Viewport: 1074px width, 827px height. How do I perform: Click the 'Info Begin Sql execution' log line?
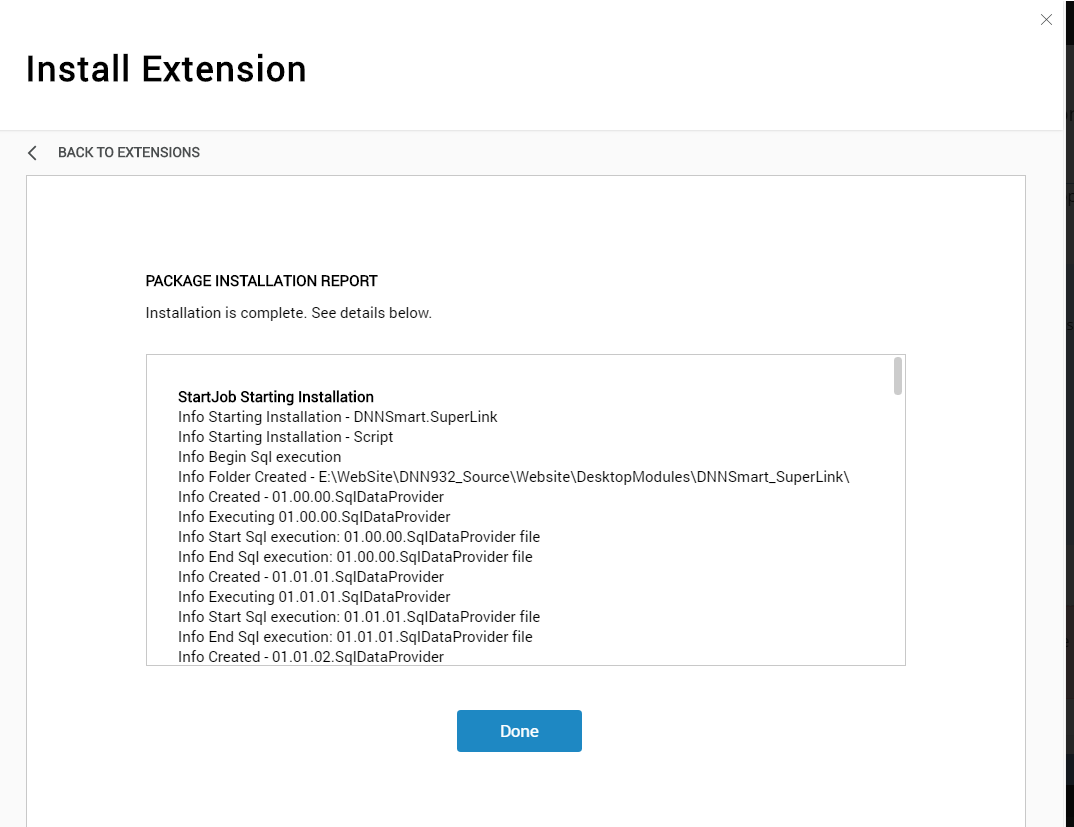click(260, 457)
